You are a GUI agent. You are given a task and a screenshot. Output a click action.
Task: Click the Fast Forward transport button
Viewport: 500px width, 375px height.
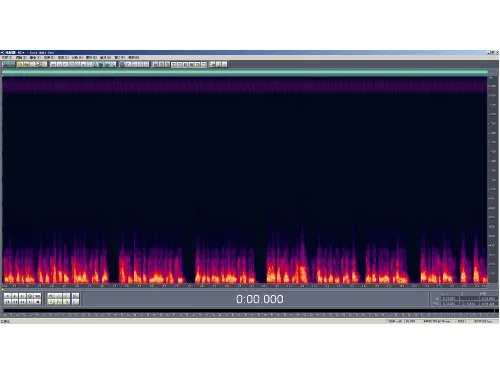(22, 302)
